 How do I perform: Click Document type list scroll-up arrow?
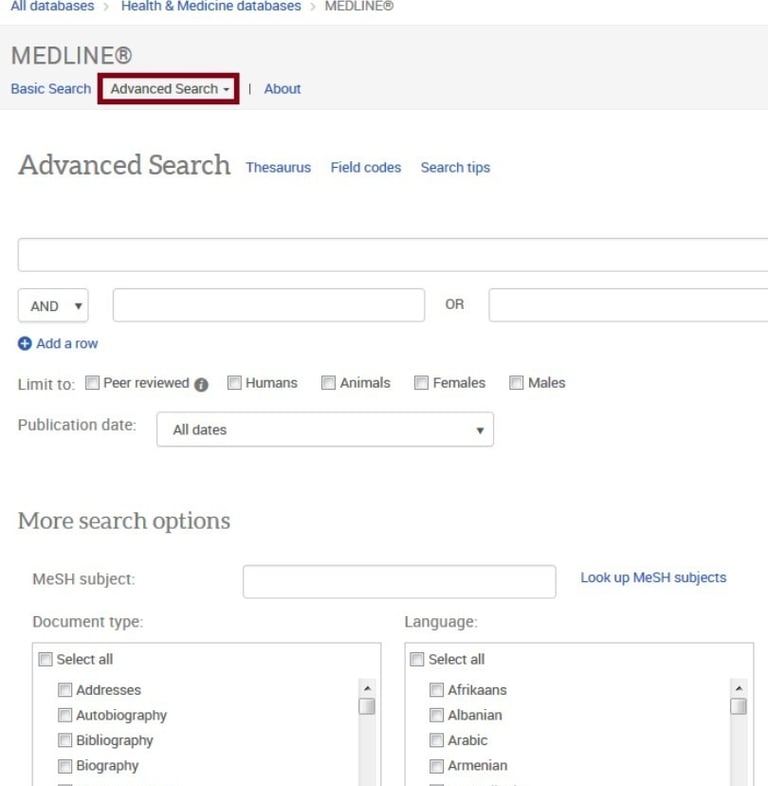[367, 688]
